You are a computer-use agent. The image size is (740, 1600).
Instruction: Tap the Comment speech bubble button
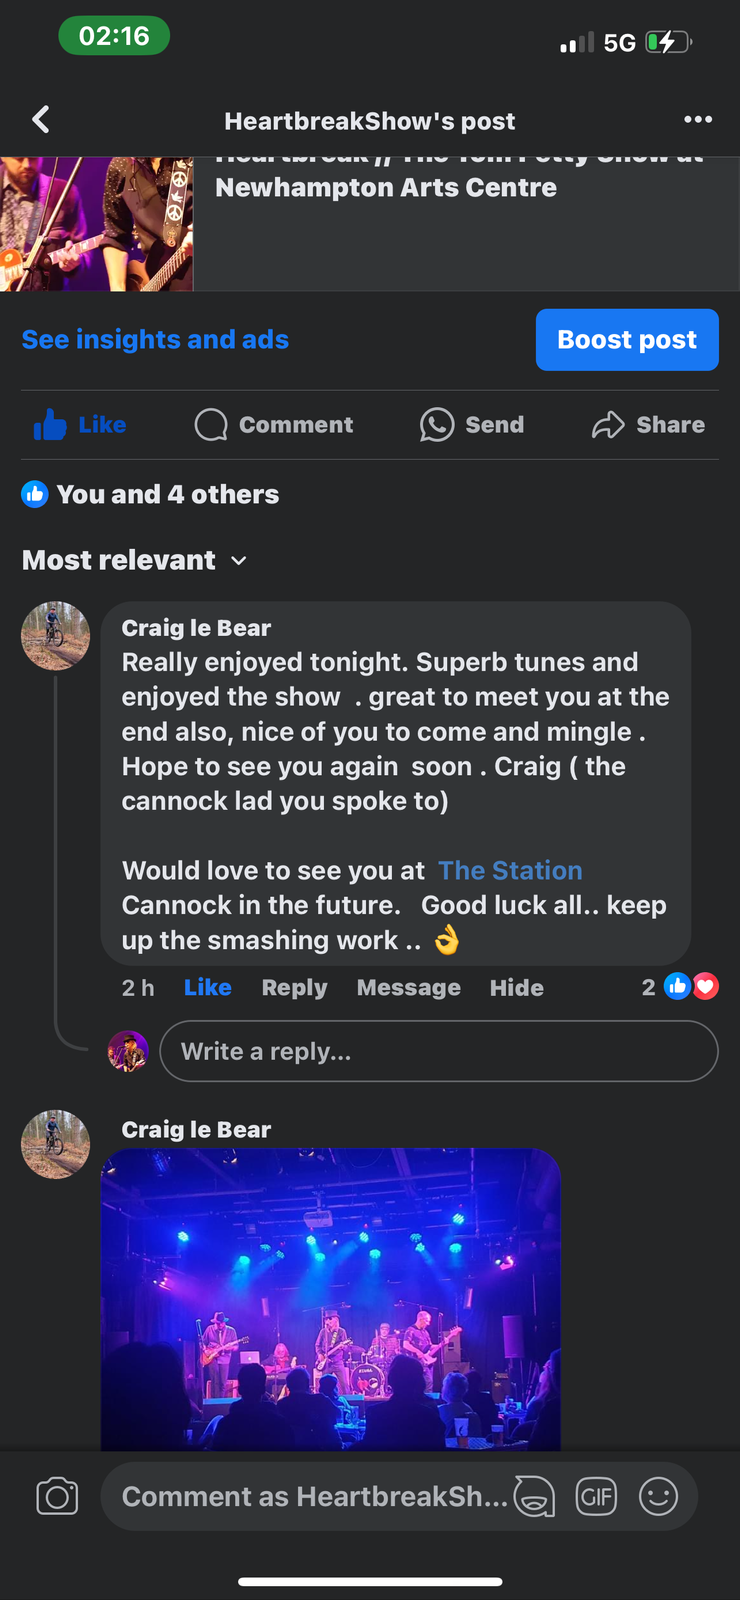(274, 425)
